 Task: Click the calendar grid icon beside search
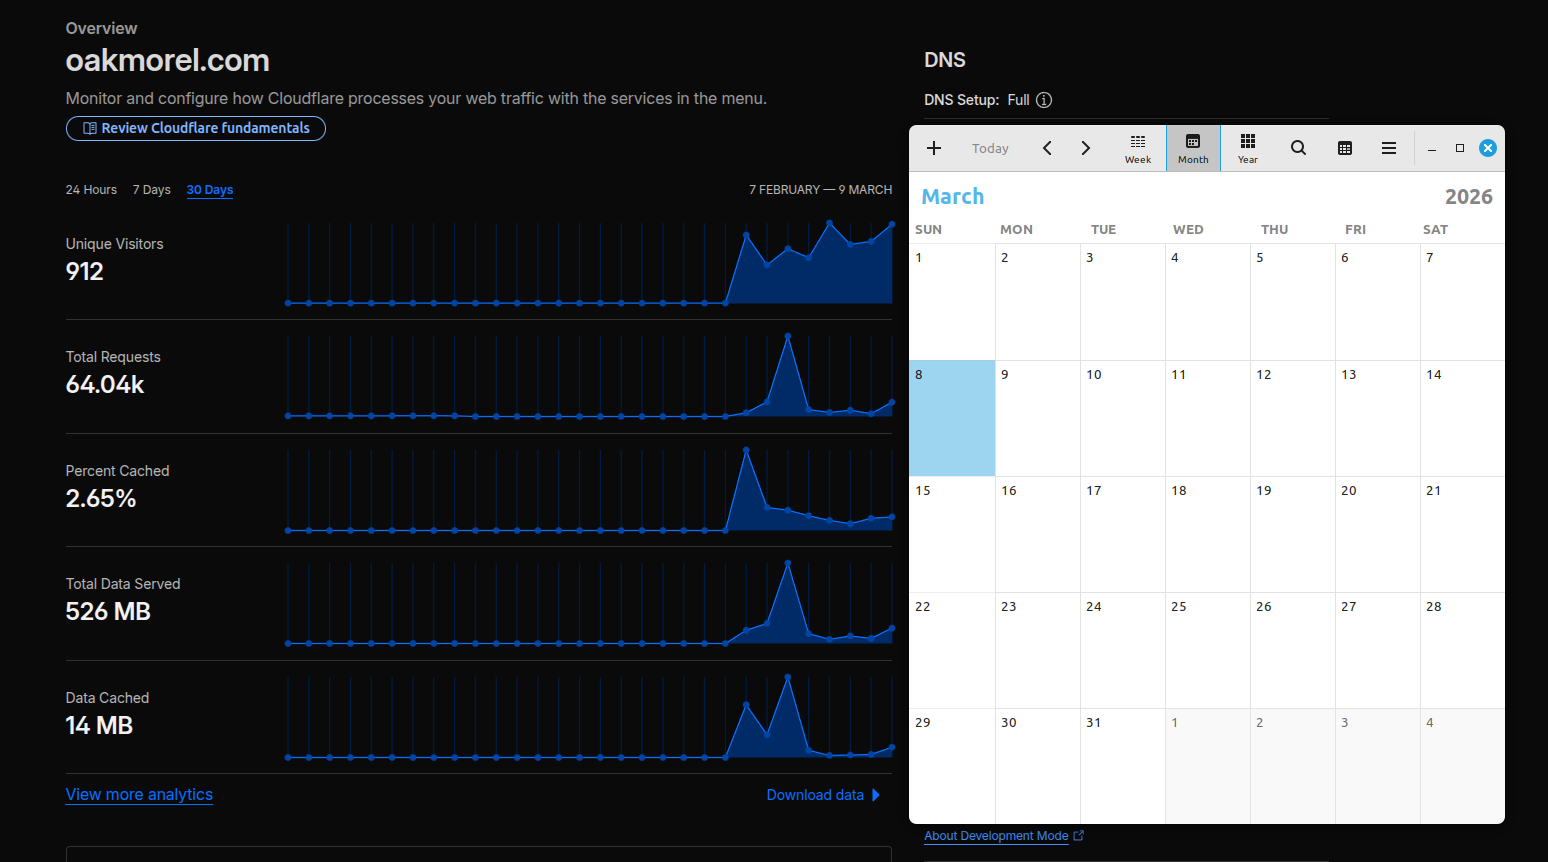(1345, 148)
